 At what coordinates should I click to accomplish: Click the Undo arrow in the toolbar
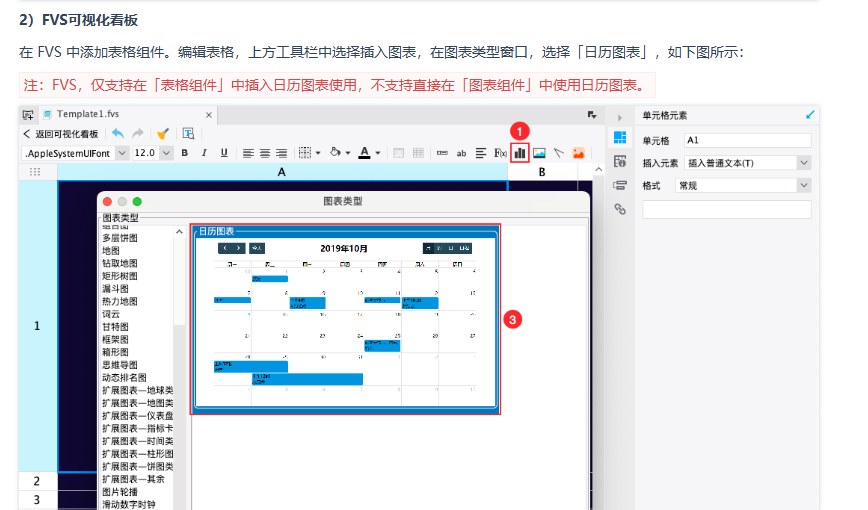(x=117, y=133)
